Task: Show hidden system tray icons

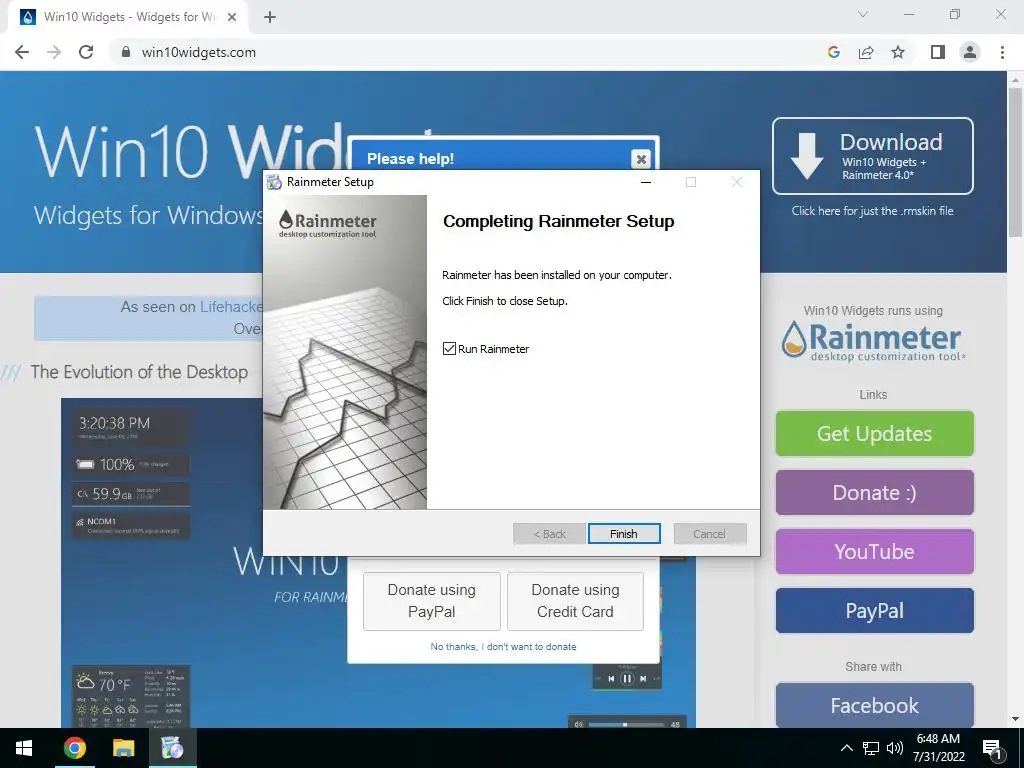Action: [846, 748]
